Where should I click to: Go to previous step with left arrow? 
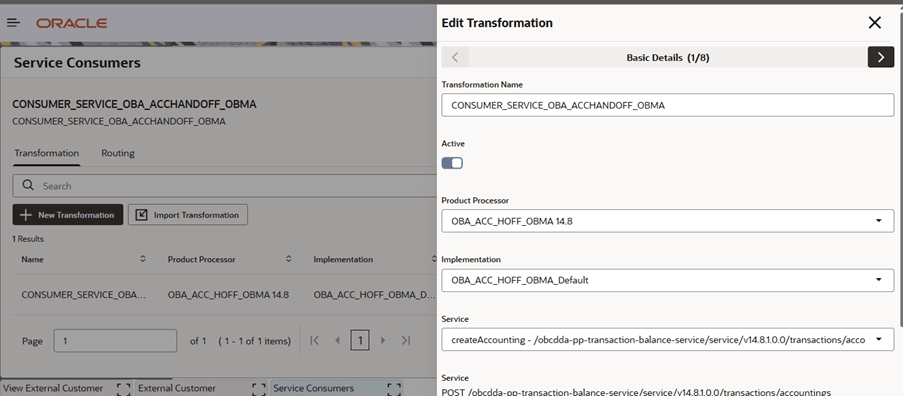(455, 57)
